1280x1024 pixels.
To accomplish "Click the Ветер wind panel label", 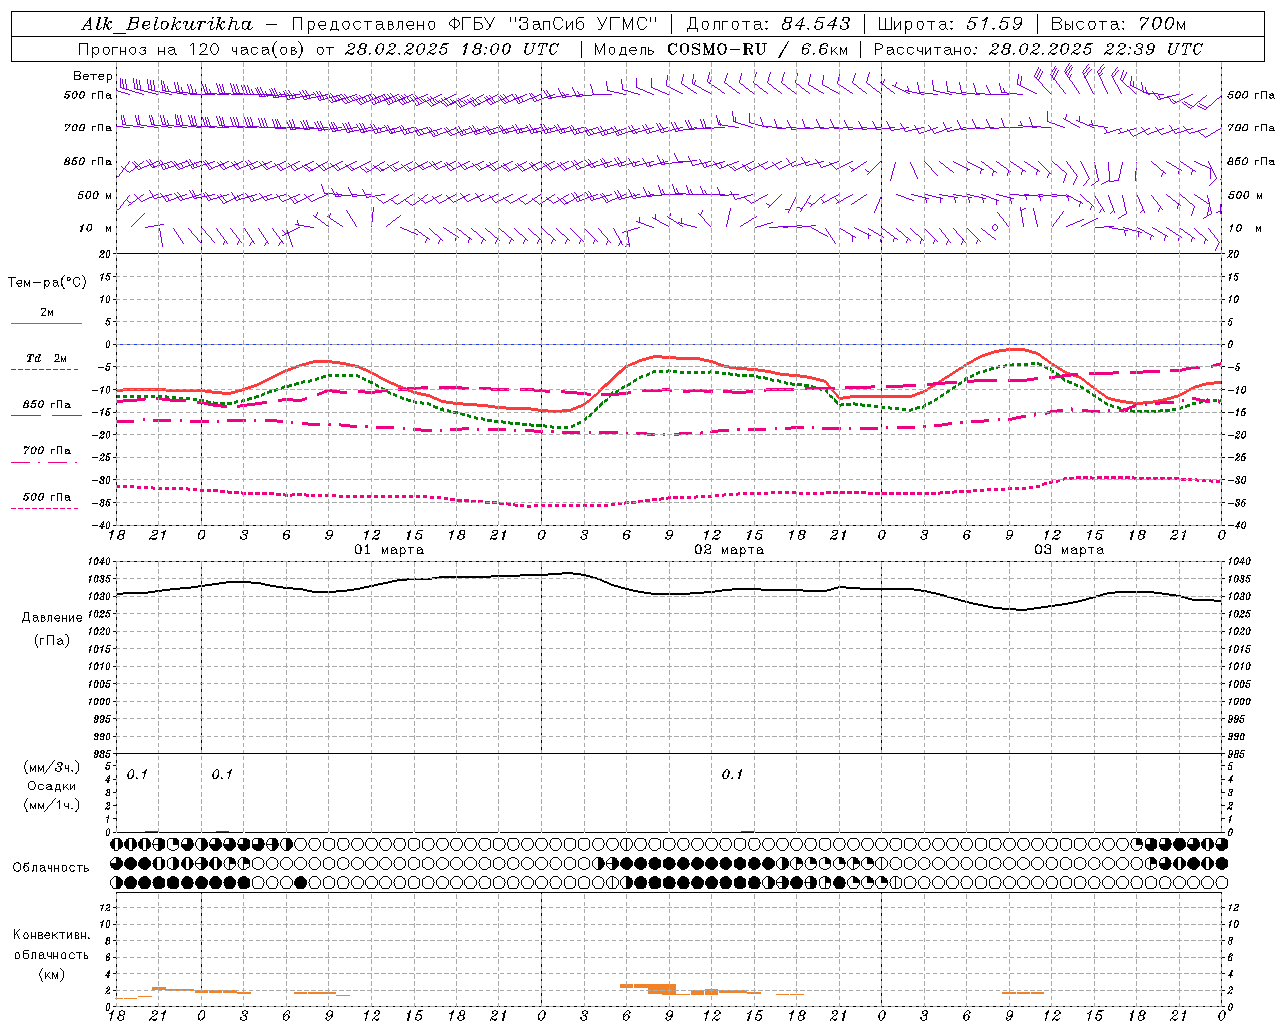I will (92, 76).
